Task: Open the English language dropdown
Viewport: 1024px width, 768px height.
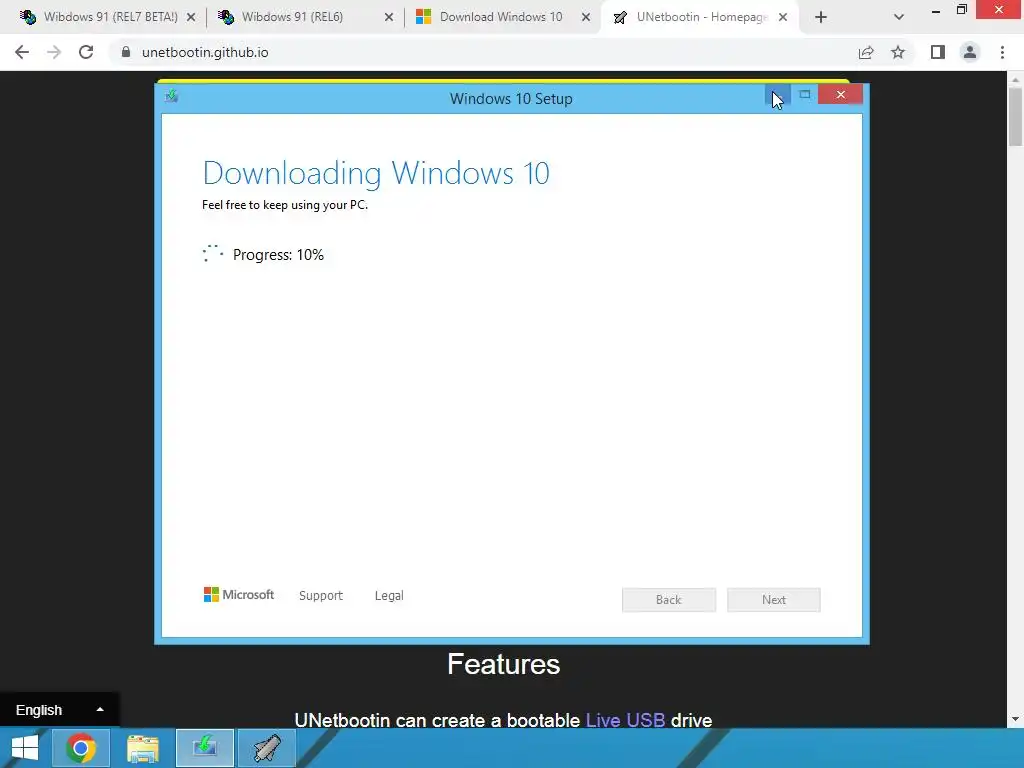Action: (x=59, y=710)
